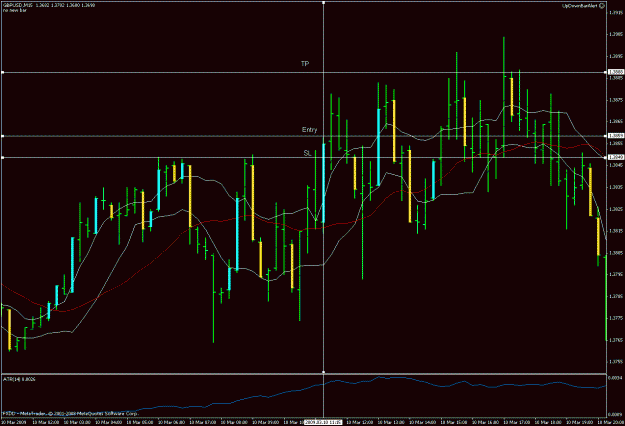Select the Entry horizontal line left handle
625x426 pixels.
click(2, 136)
